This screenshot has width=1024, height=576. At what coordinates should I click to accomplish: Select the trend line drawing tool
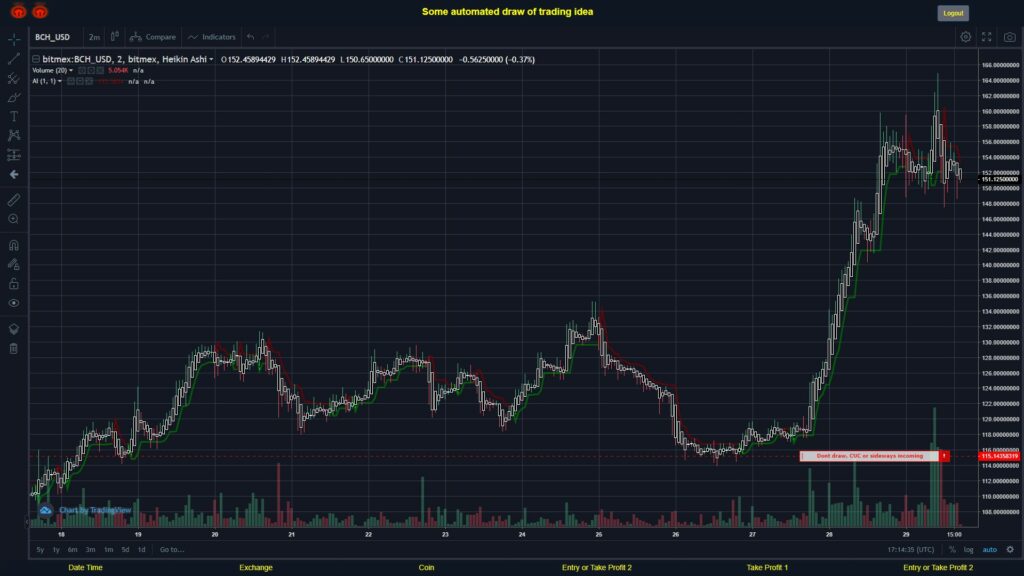tap(14, 59)
